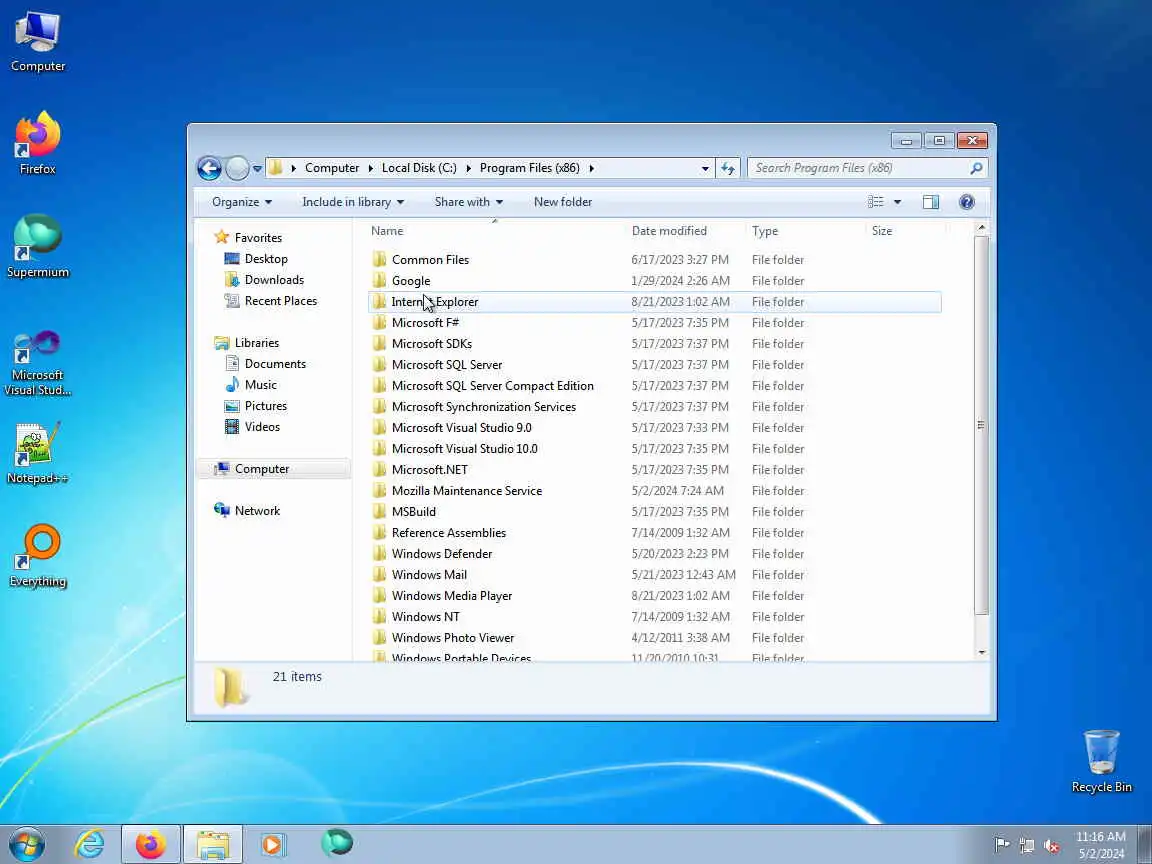
Task: Open the Organize dropdown menu
Action: click(x=242, y=202)
